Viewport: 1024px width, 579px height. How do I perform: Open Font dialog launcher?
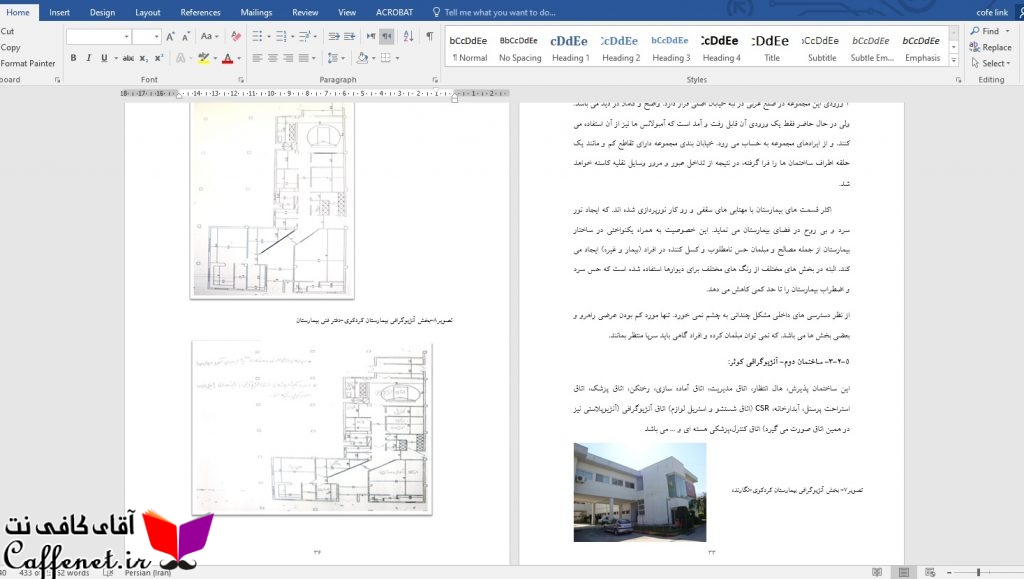tap(241, 80)
